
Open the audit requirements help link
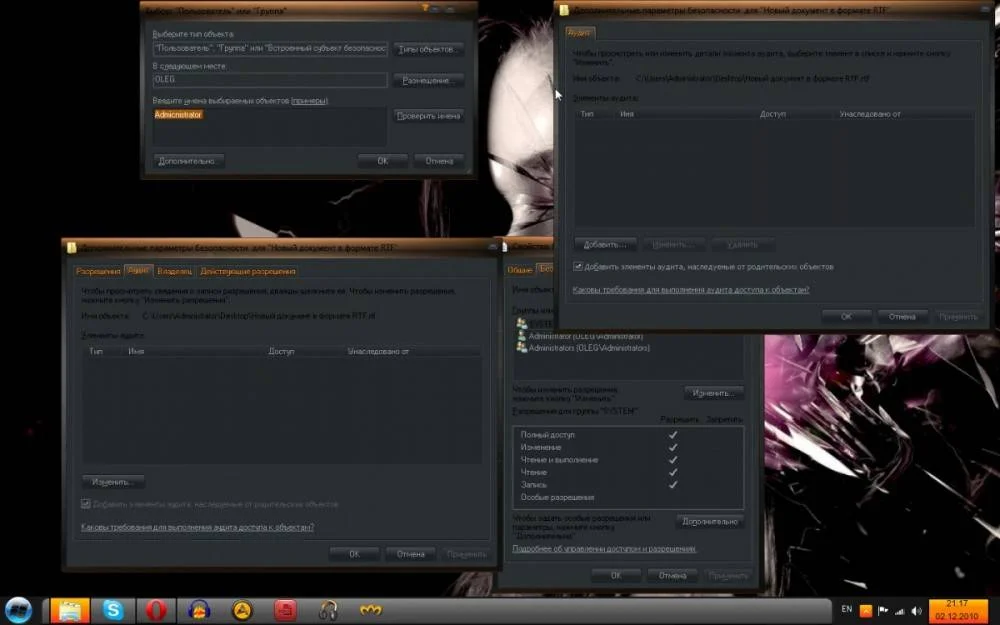[x=690, y=290]
